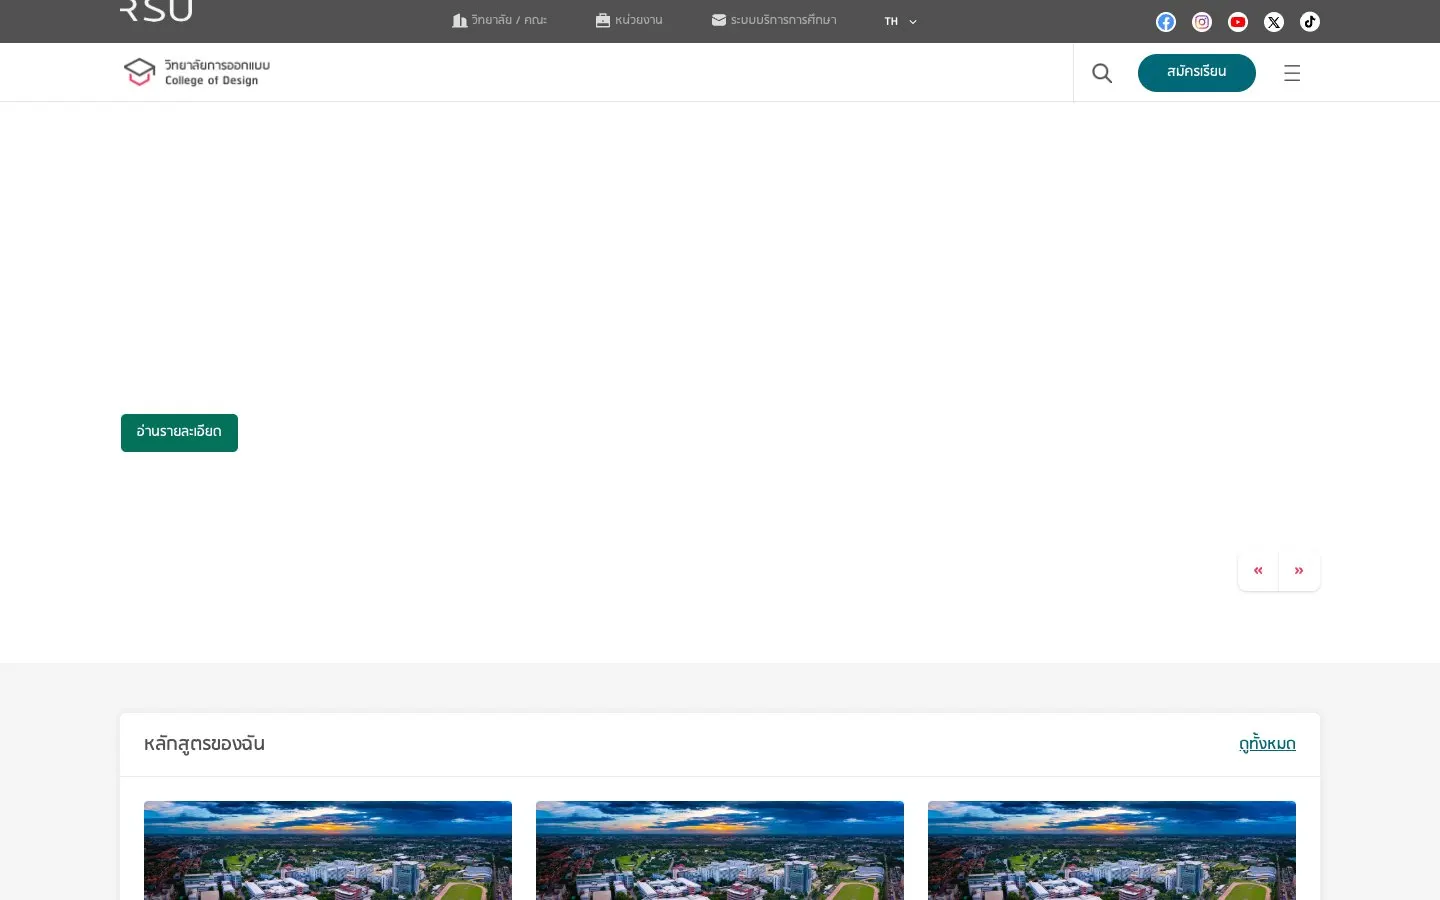Open the hamburger menu icon

tap(1292, 73)
